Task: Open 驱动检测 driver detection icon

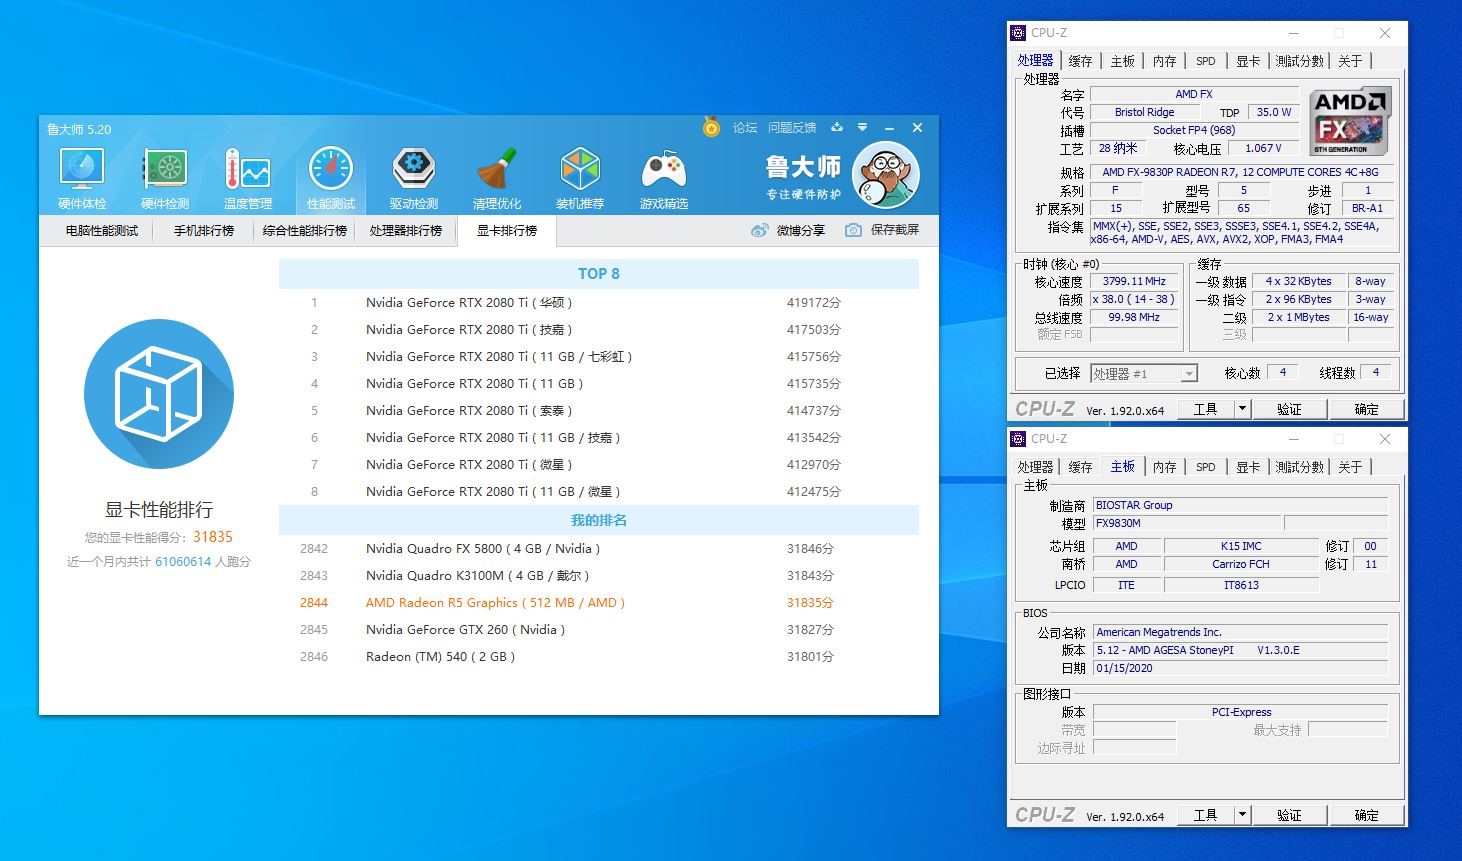Action: (414, 178)
